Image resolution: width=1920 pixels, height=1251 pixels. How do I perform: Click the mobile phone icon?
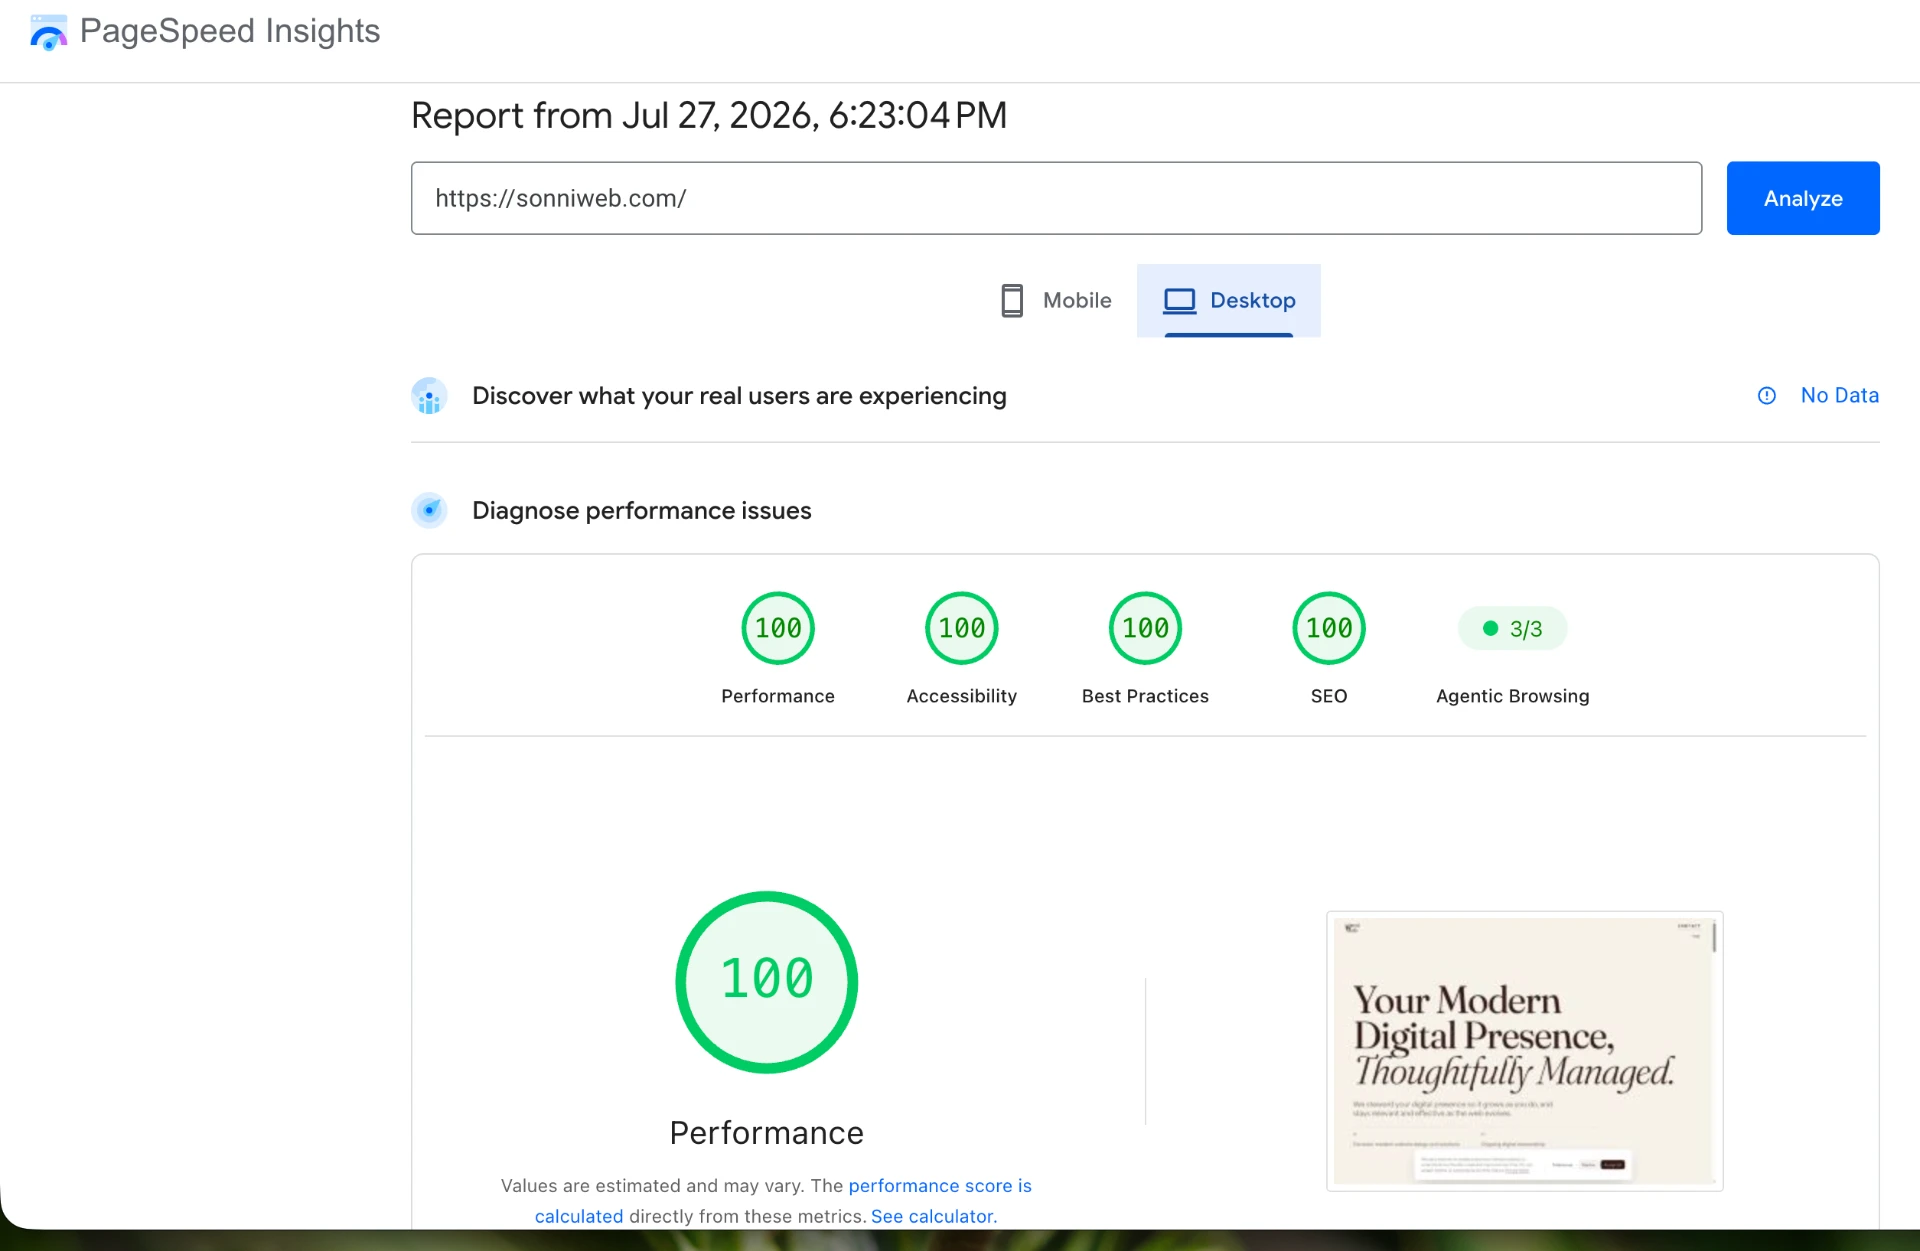[x=1012, y=300]
